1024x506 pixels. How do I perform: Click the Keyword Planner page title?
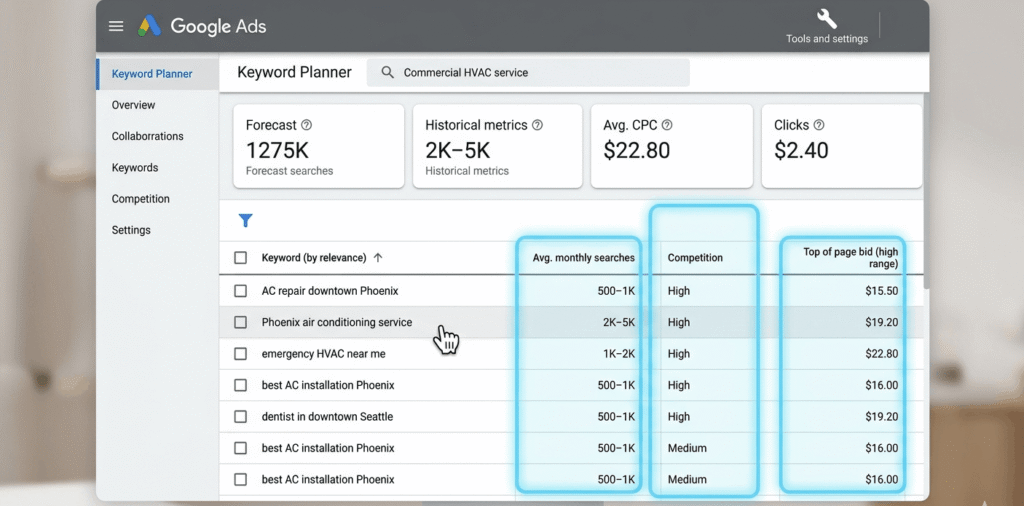pos(294,72)
